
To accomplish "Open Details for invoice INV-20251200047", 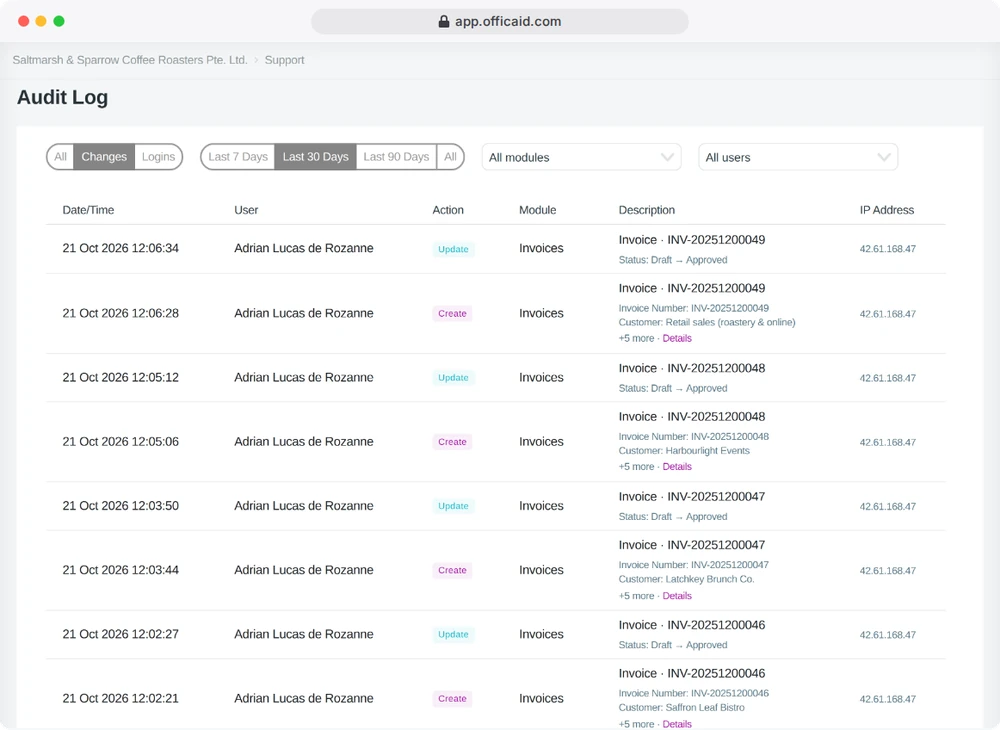I will [677, 596].
